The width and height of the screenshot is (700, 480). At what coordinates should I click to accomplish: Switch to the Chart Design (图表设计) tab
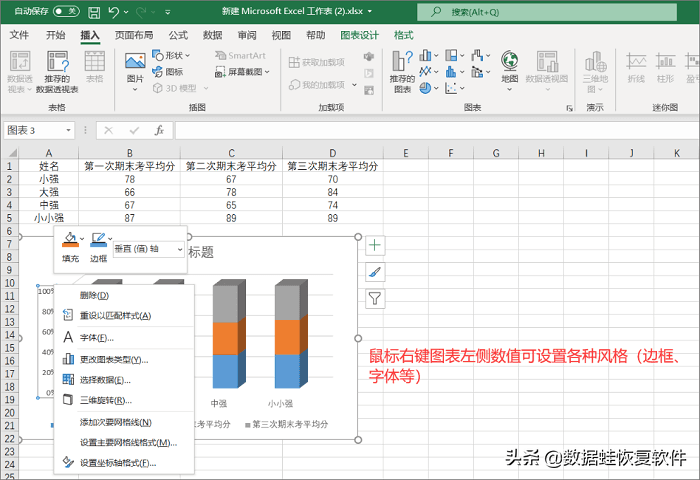pos(359,35)
